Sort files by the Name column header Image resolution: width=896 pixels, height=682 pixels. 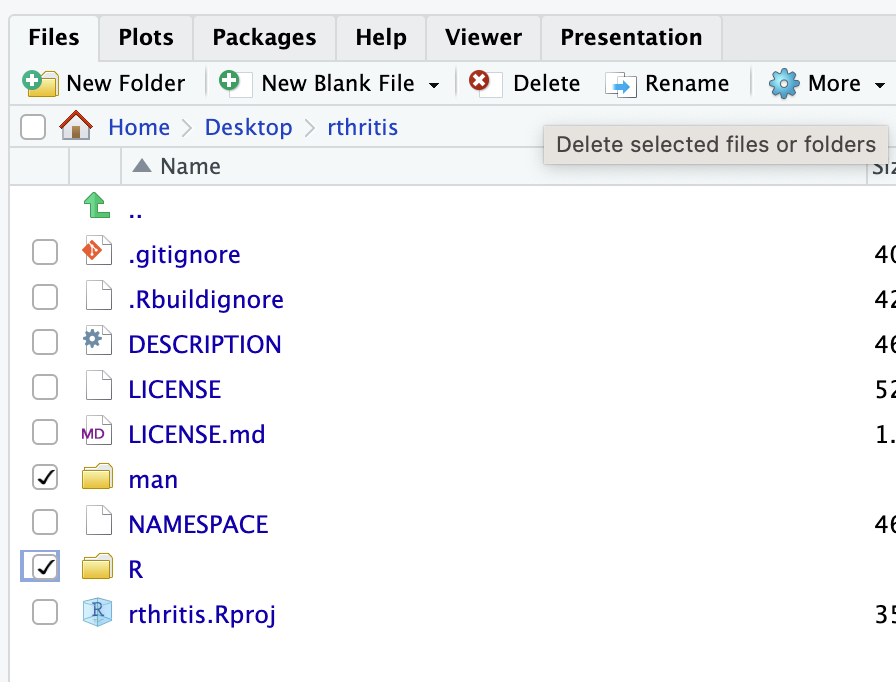point(190,166)
